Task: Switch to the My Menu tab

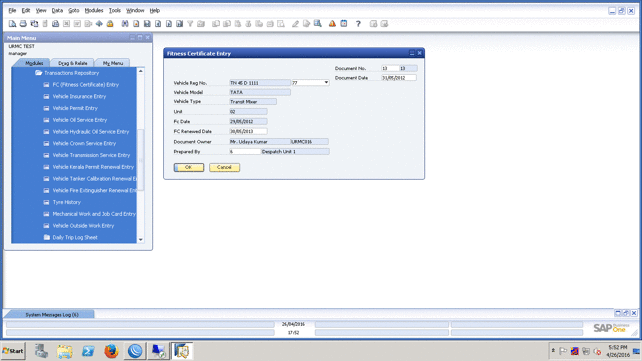Action: pyautogui.click(x=113, y=63)
